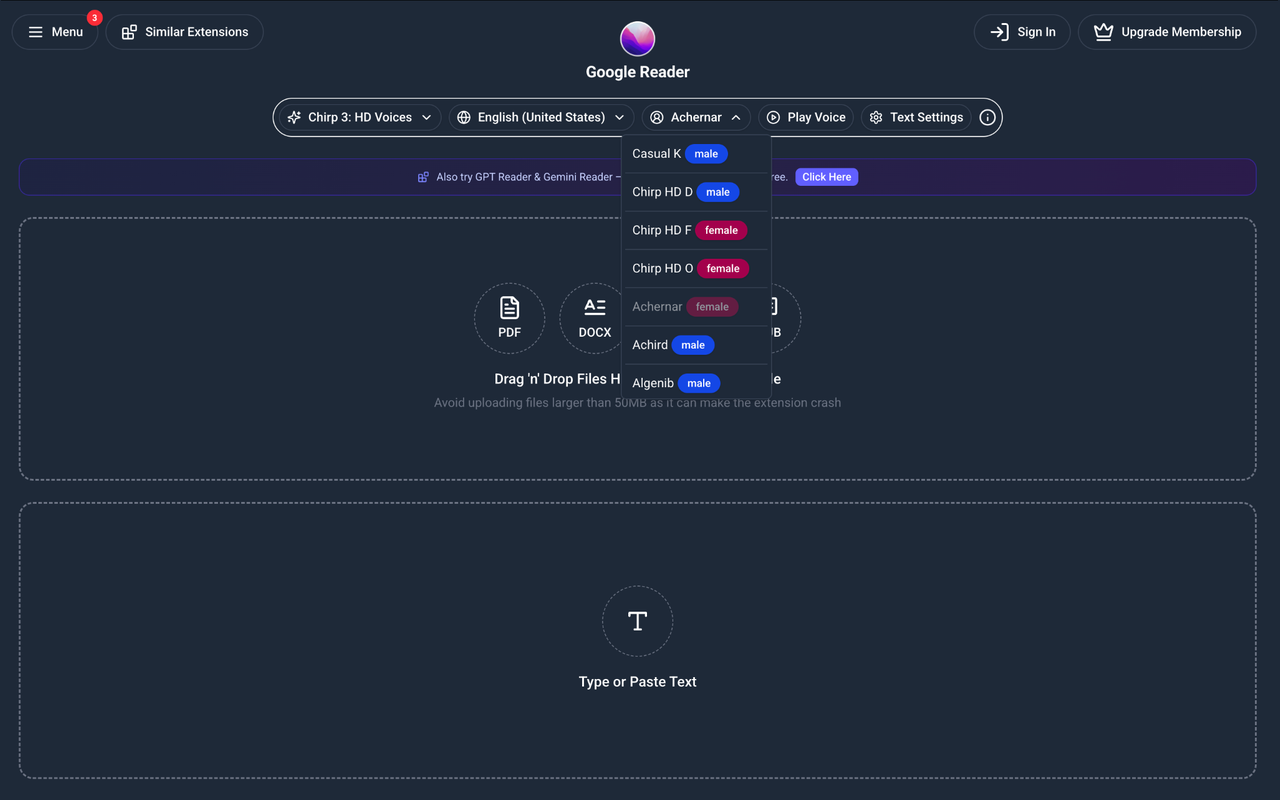Expand the Chirp 3: HD Voices dropdown
Screen dimensions: 1280x800
tap(359, 117)
